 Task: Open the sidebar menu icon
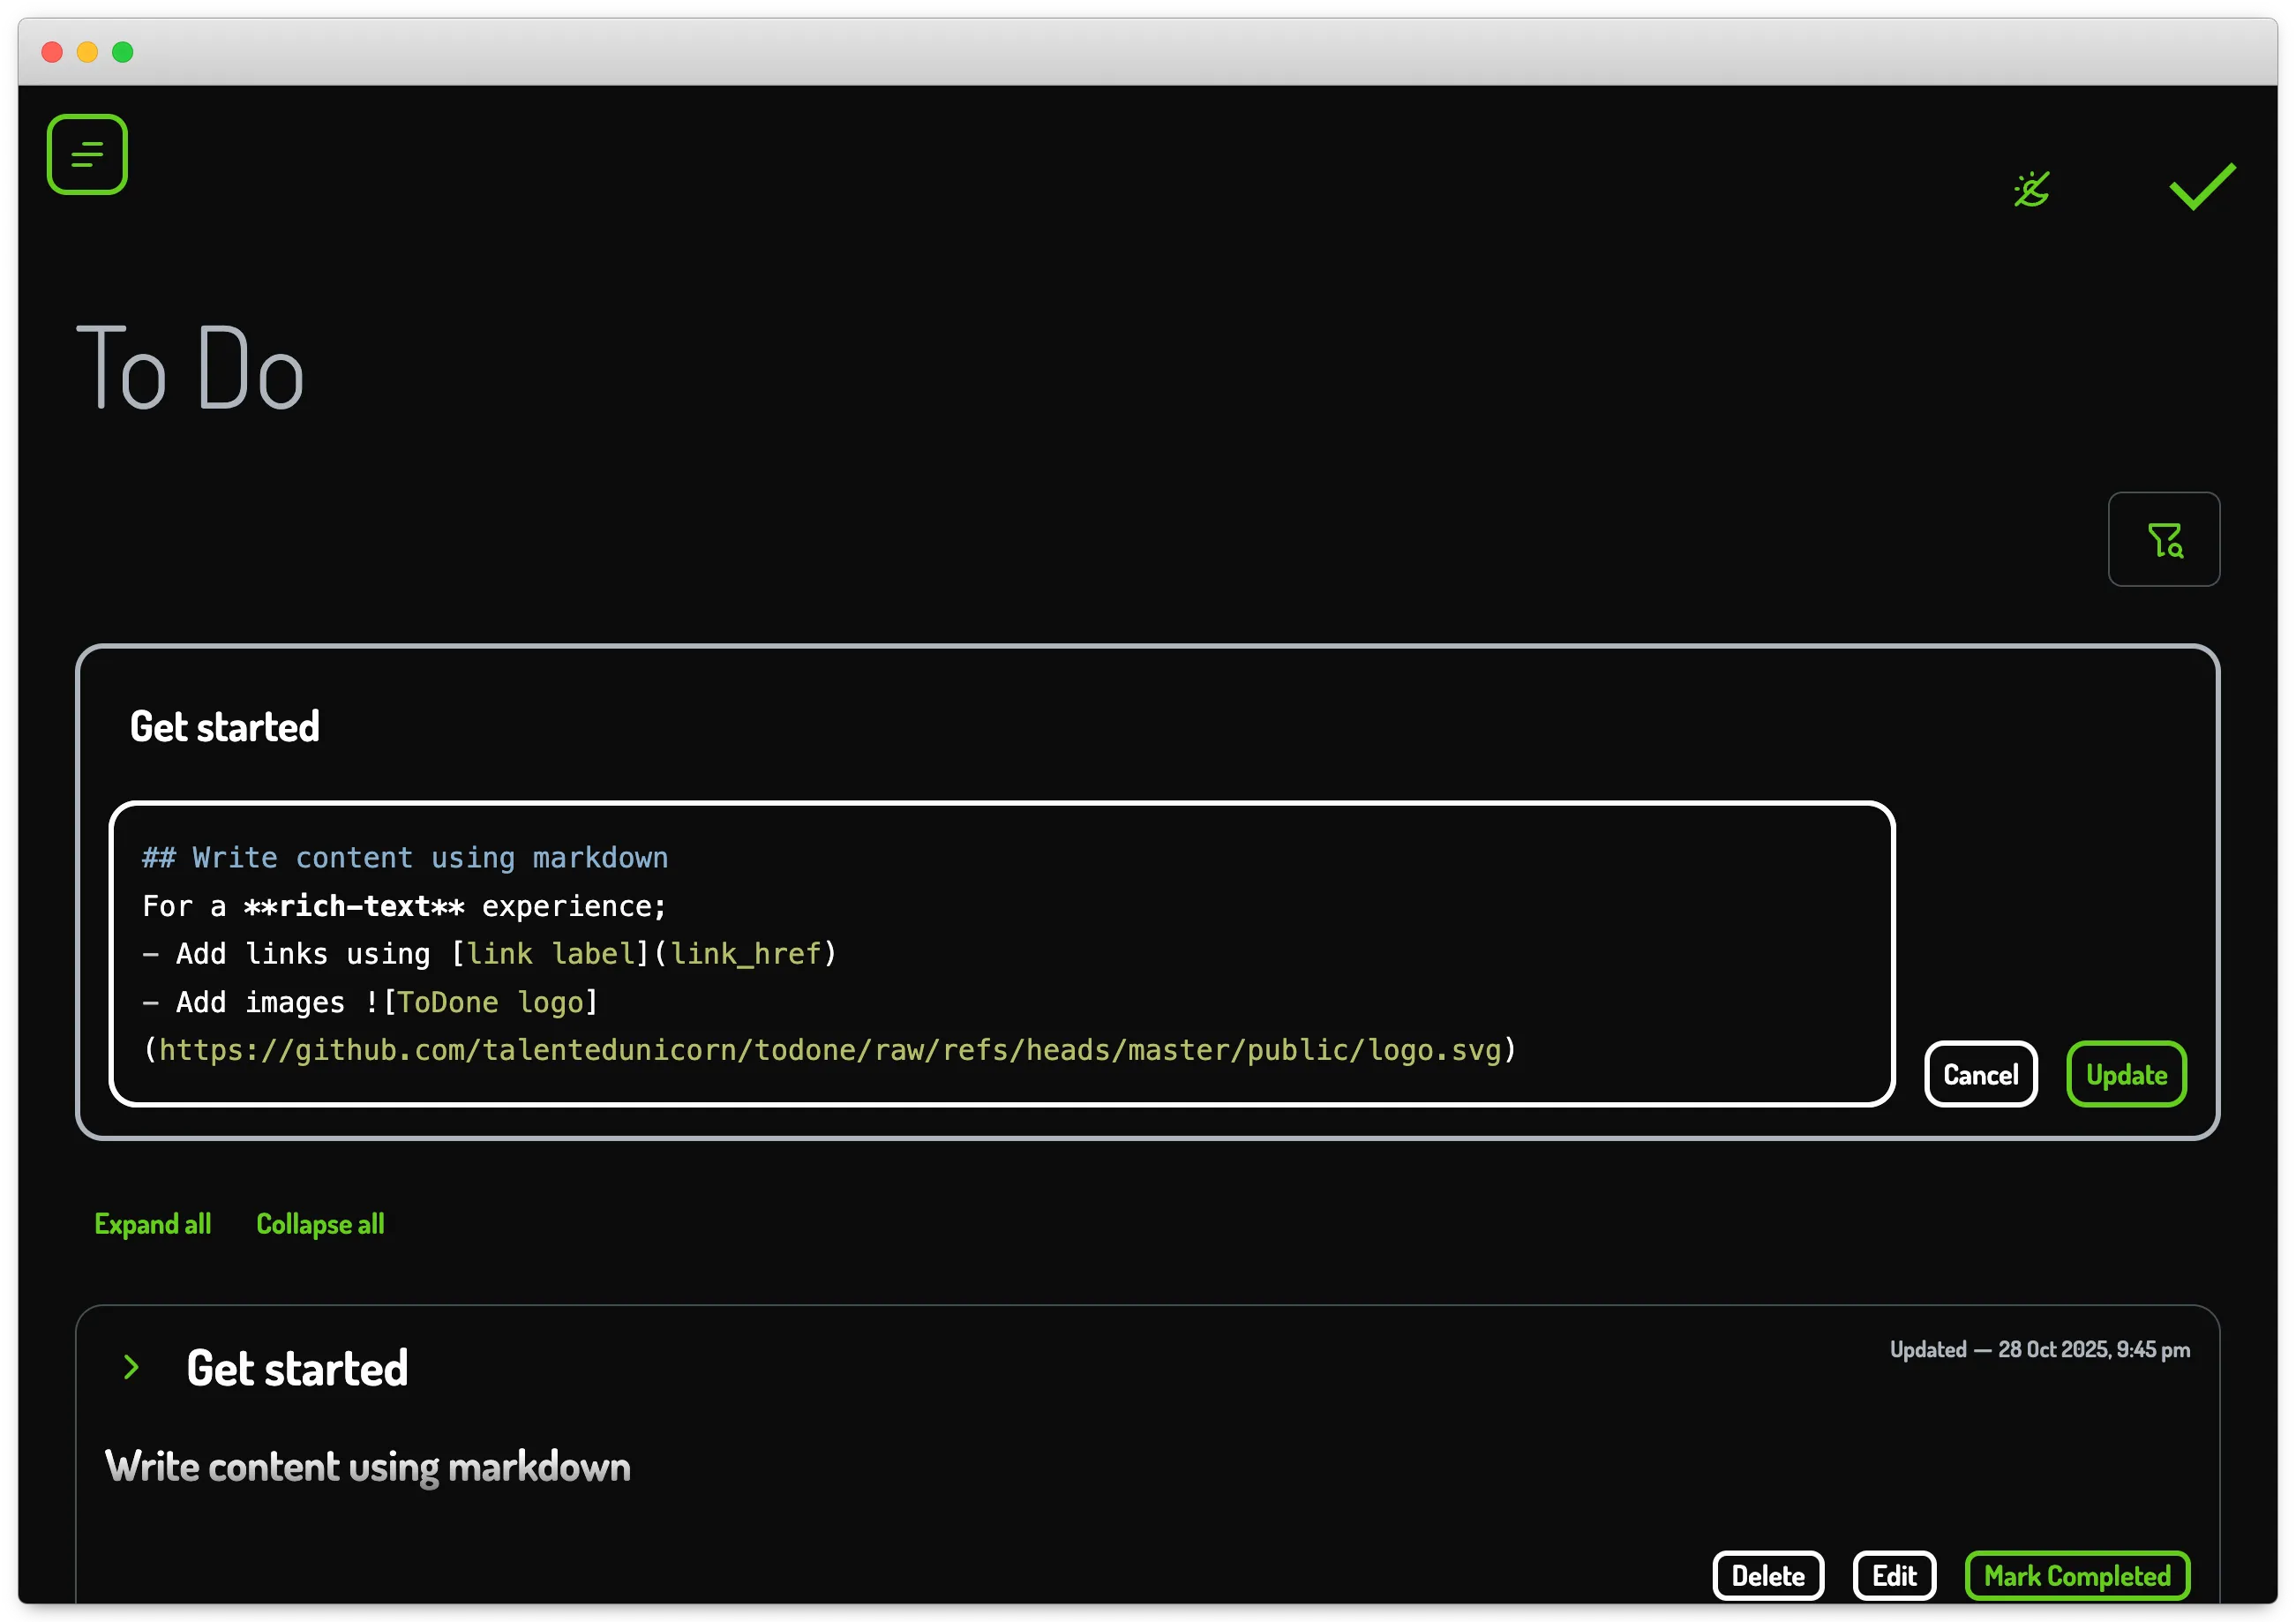pyautogui.click(x=87, y=154)
